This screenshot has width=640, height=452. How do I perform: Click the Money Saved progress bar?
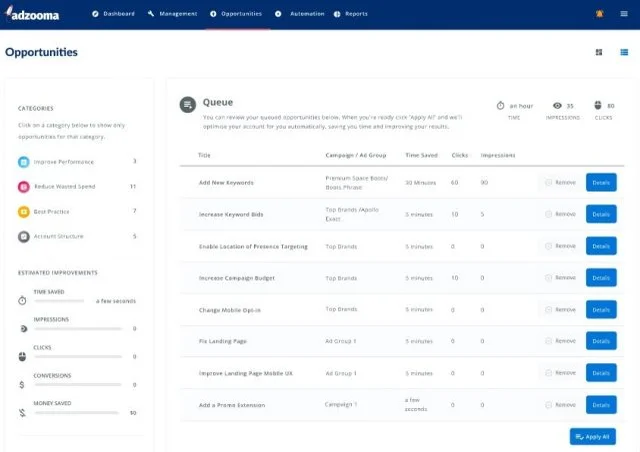pos(77,413)
